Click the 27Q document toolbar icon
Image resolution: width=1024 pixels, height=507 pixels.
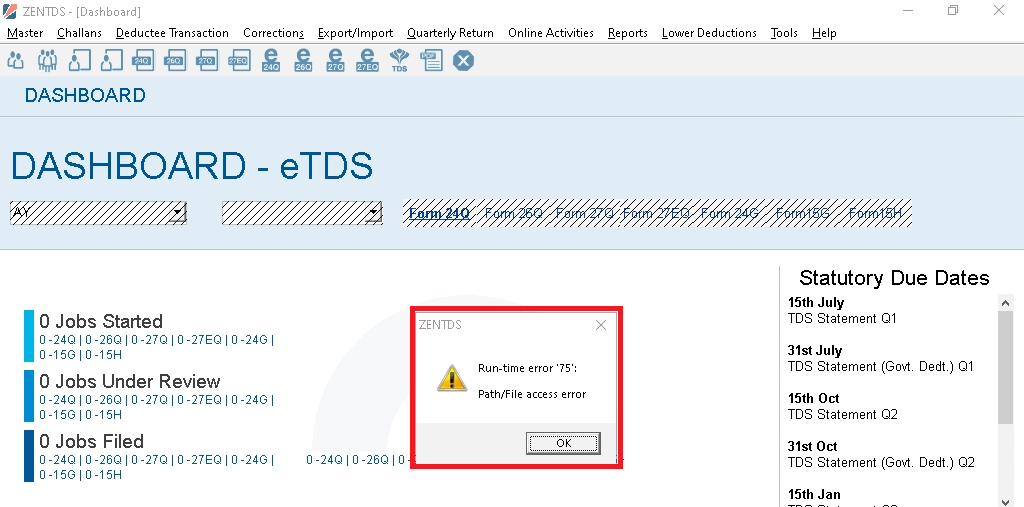[207, 61]
